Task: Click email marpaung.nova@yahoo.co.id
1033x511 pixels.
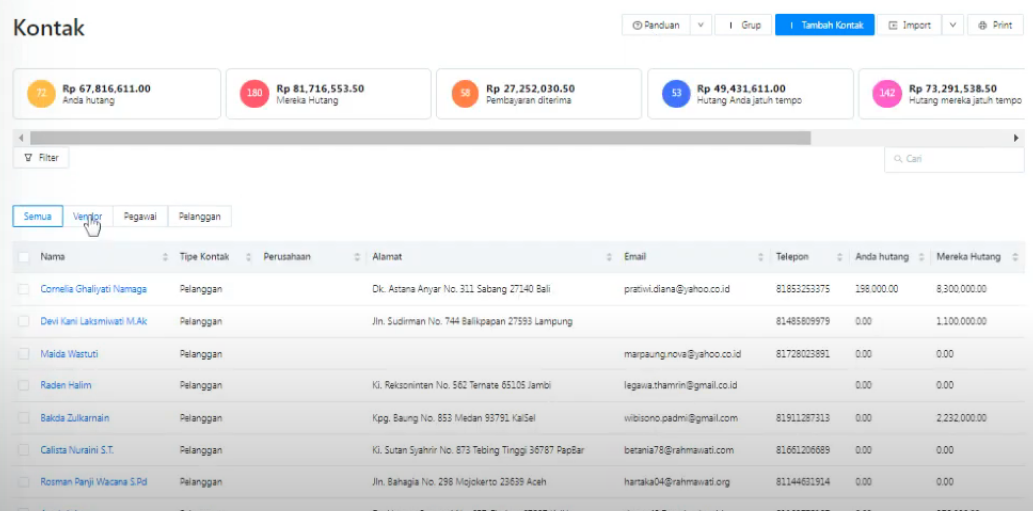Action: (x=683, y=354)
